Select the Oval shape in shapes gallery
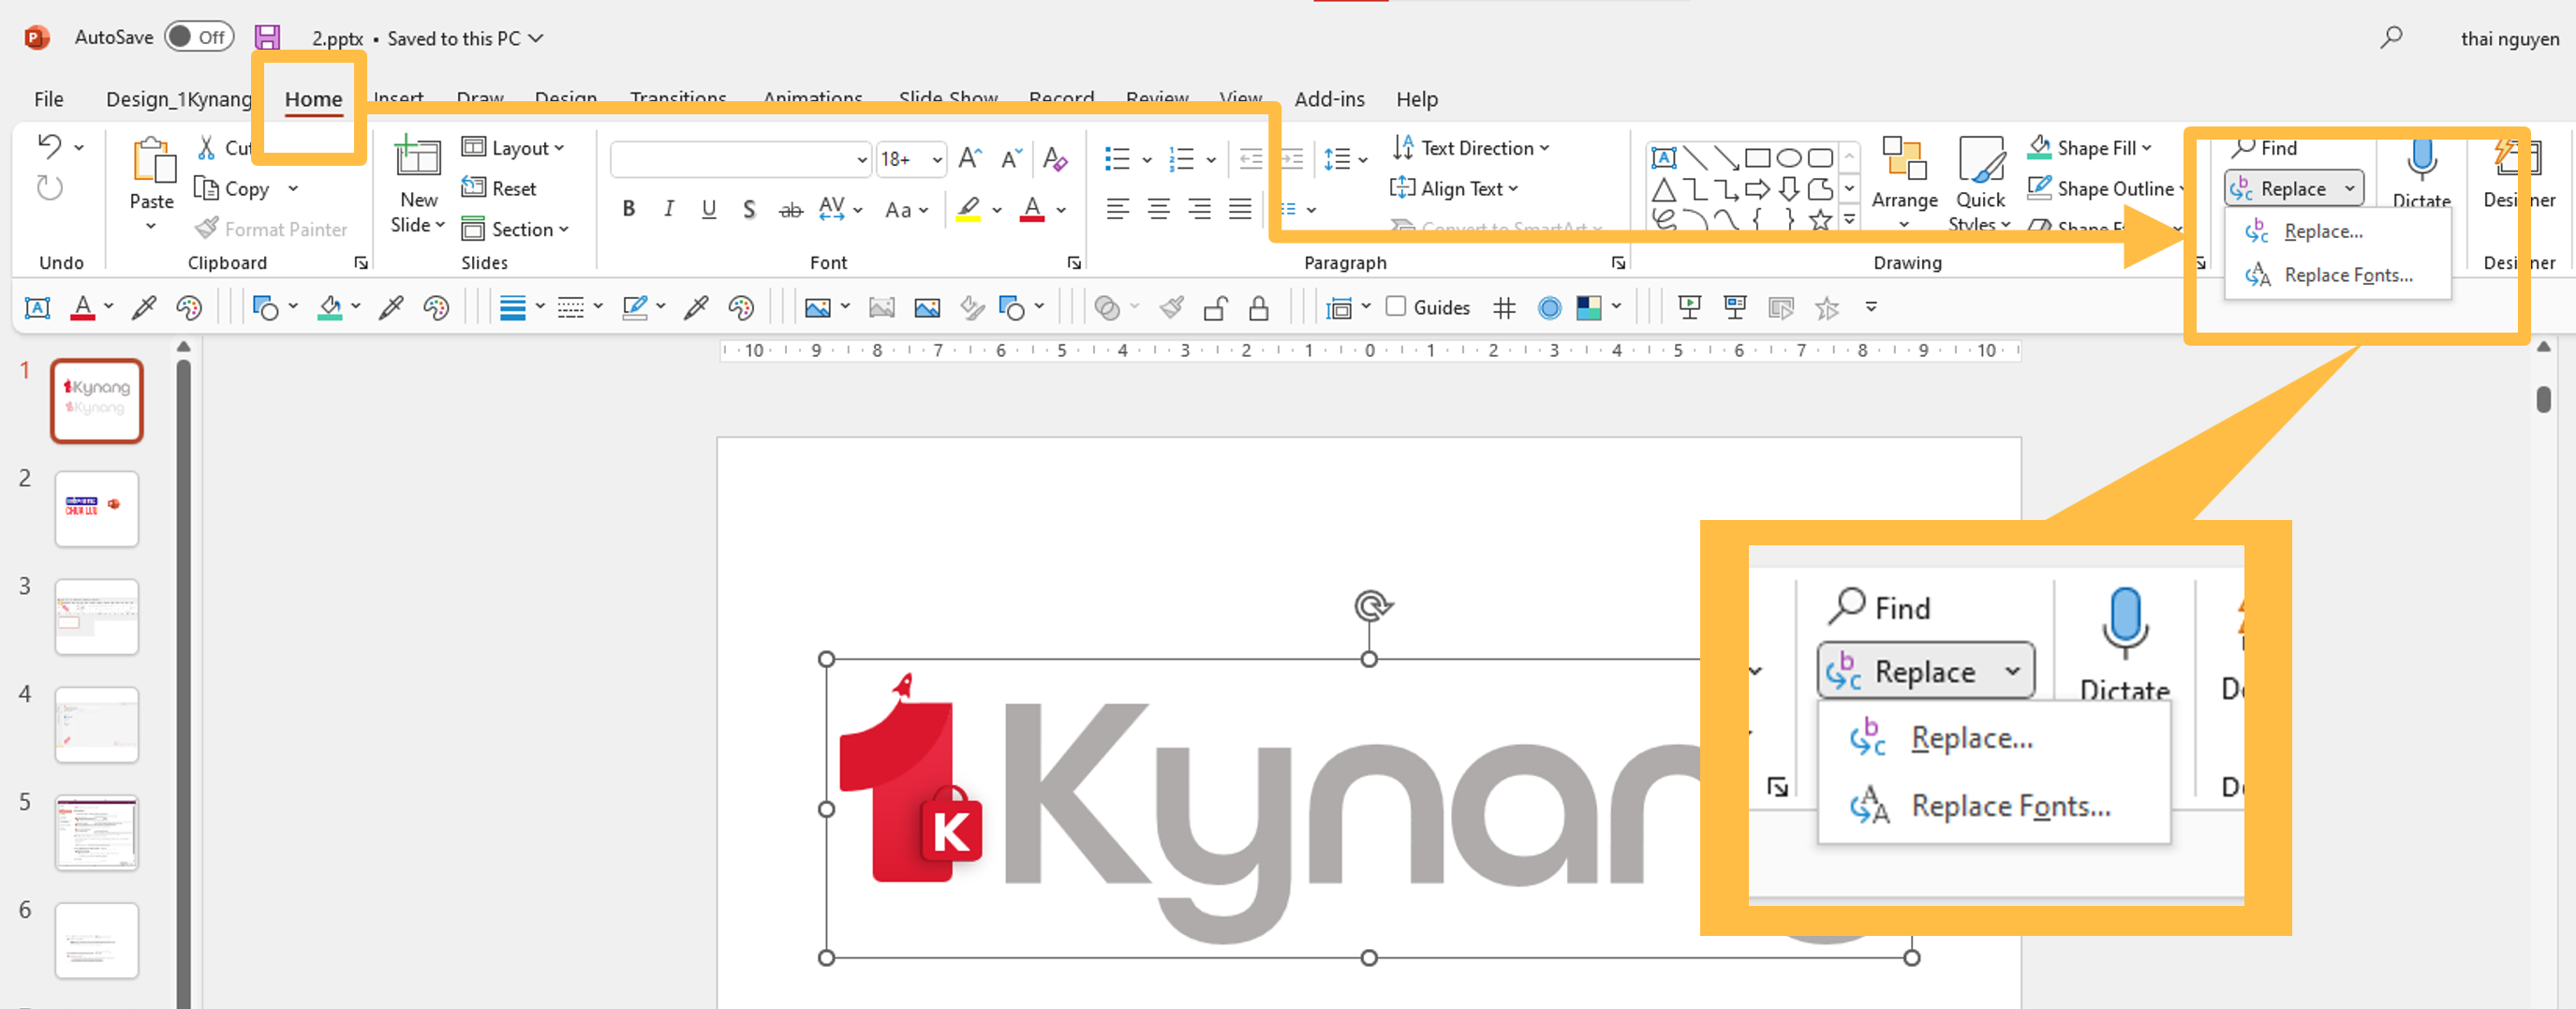 pyautogui.click(x=1789, y=158)
